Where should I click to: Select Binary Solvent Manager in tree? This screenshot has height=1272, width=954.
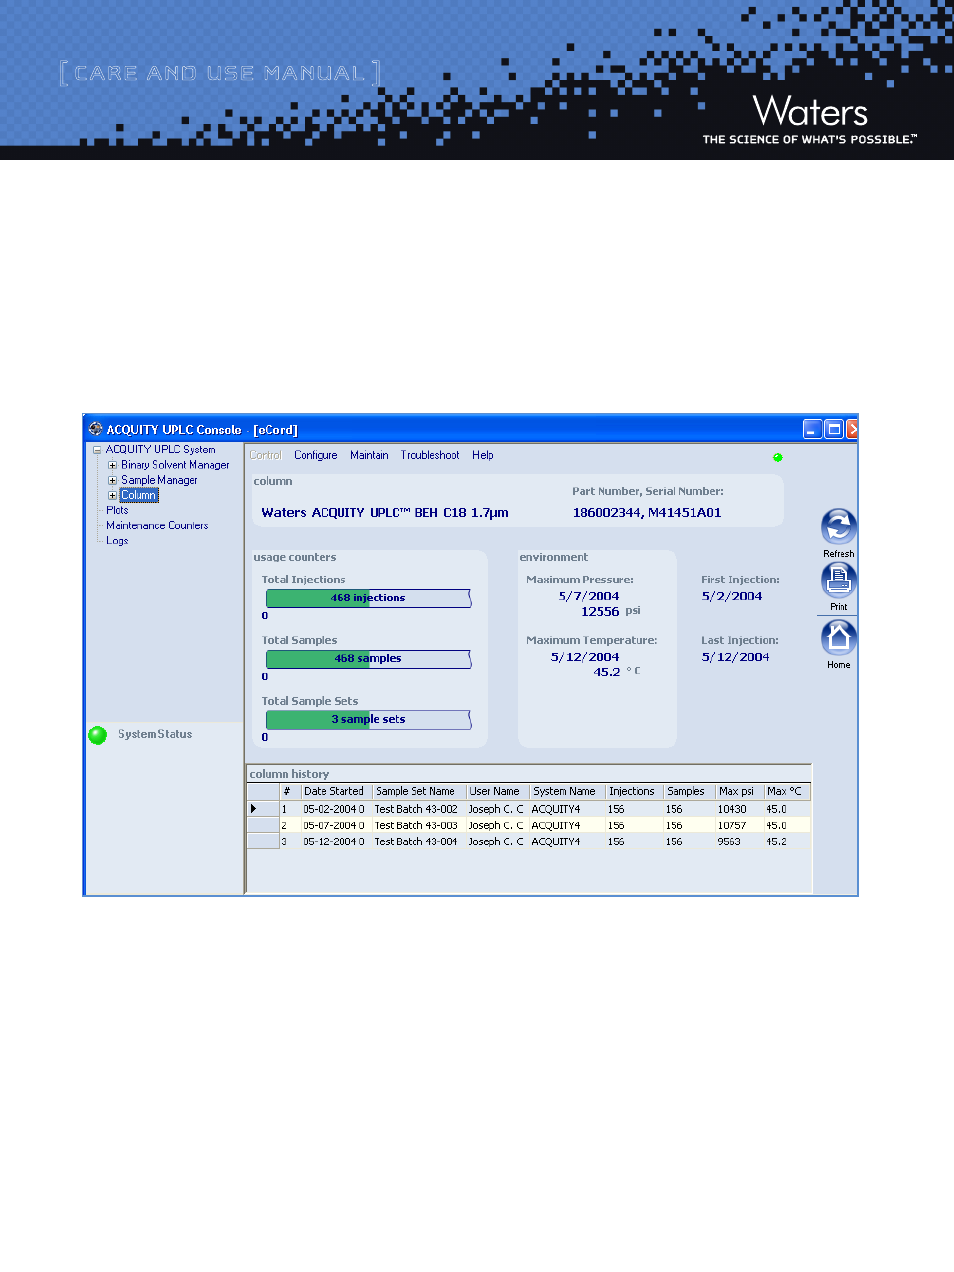pos(175,465)
